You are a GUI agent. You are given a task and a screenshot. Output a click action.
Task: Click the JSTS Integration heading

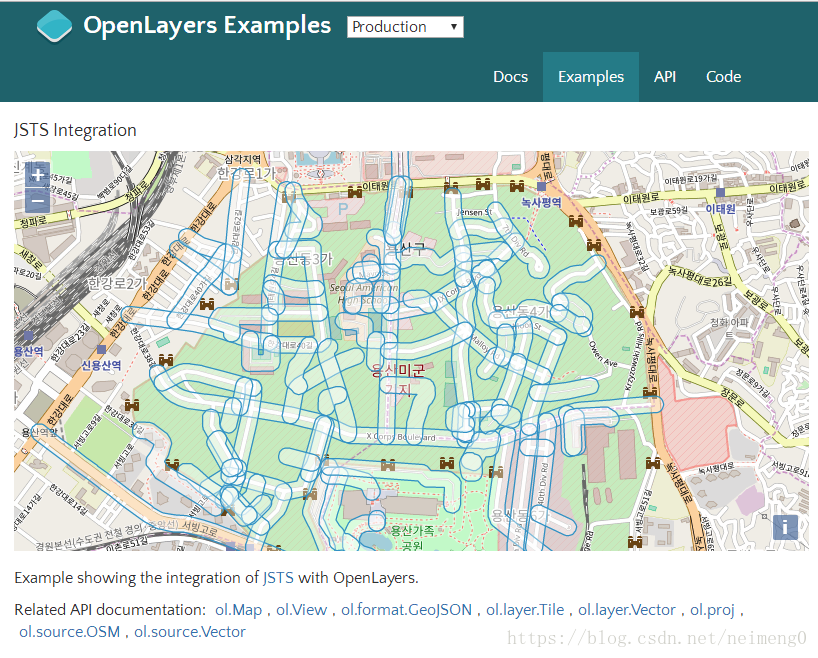[x=75, y=130]
